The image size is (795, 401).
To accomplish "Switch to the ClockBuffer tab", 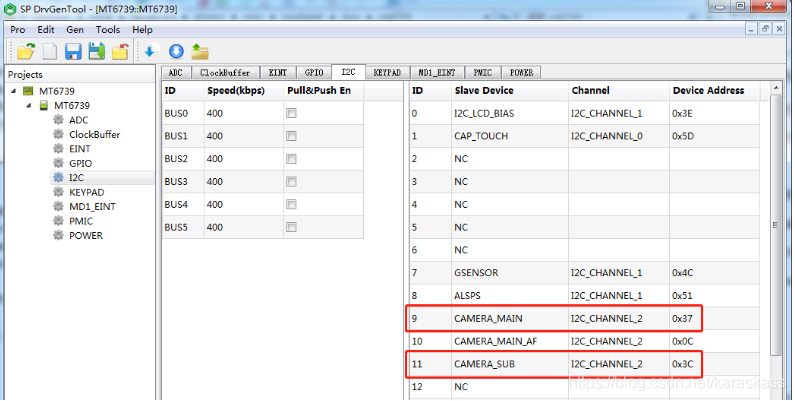I will [225, 72].
